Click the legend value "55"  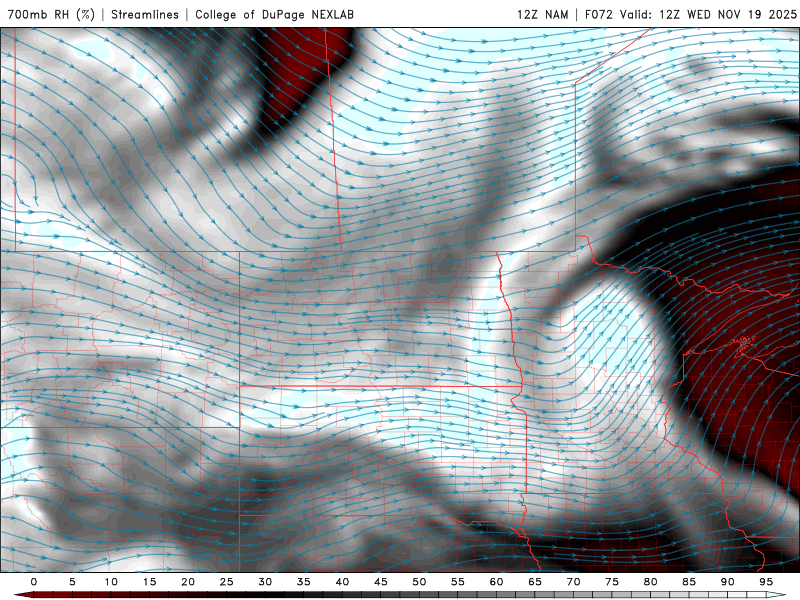457,582
